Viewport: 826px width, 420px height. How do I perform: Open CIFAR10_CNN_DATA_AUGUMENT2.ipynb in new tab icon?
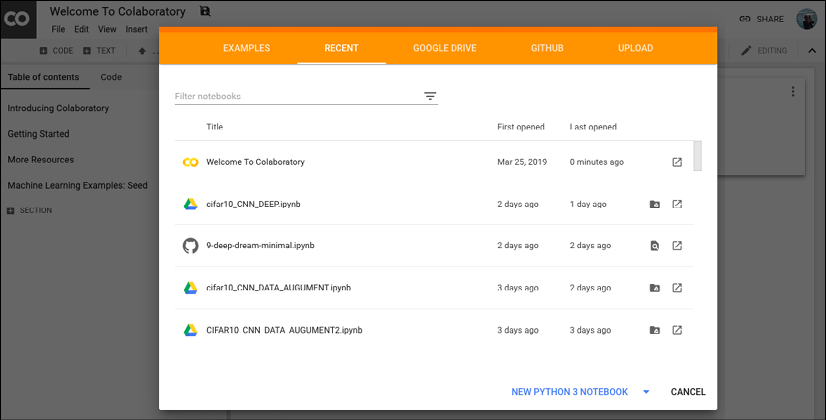click(x=677, y=330)
